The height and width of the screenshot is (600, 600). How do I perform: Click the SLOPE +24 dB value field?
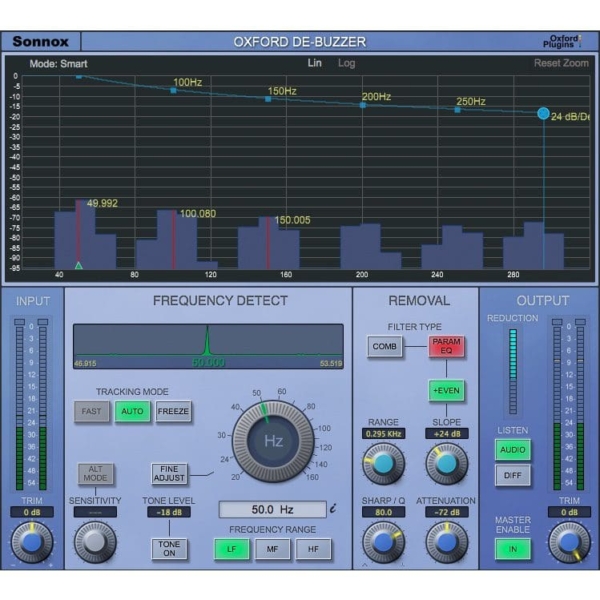click(x=447, y=434)
